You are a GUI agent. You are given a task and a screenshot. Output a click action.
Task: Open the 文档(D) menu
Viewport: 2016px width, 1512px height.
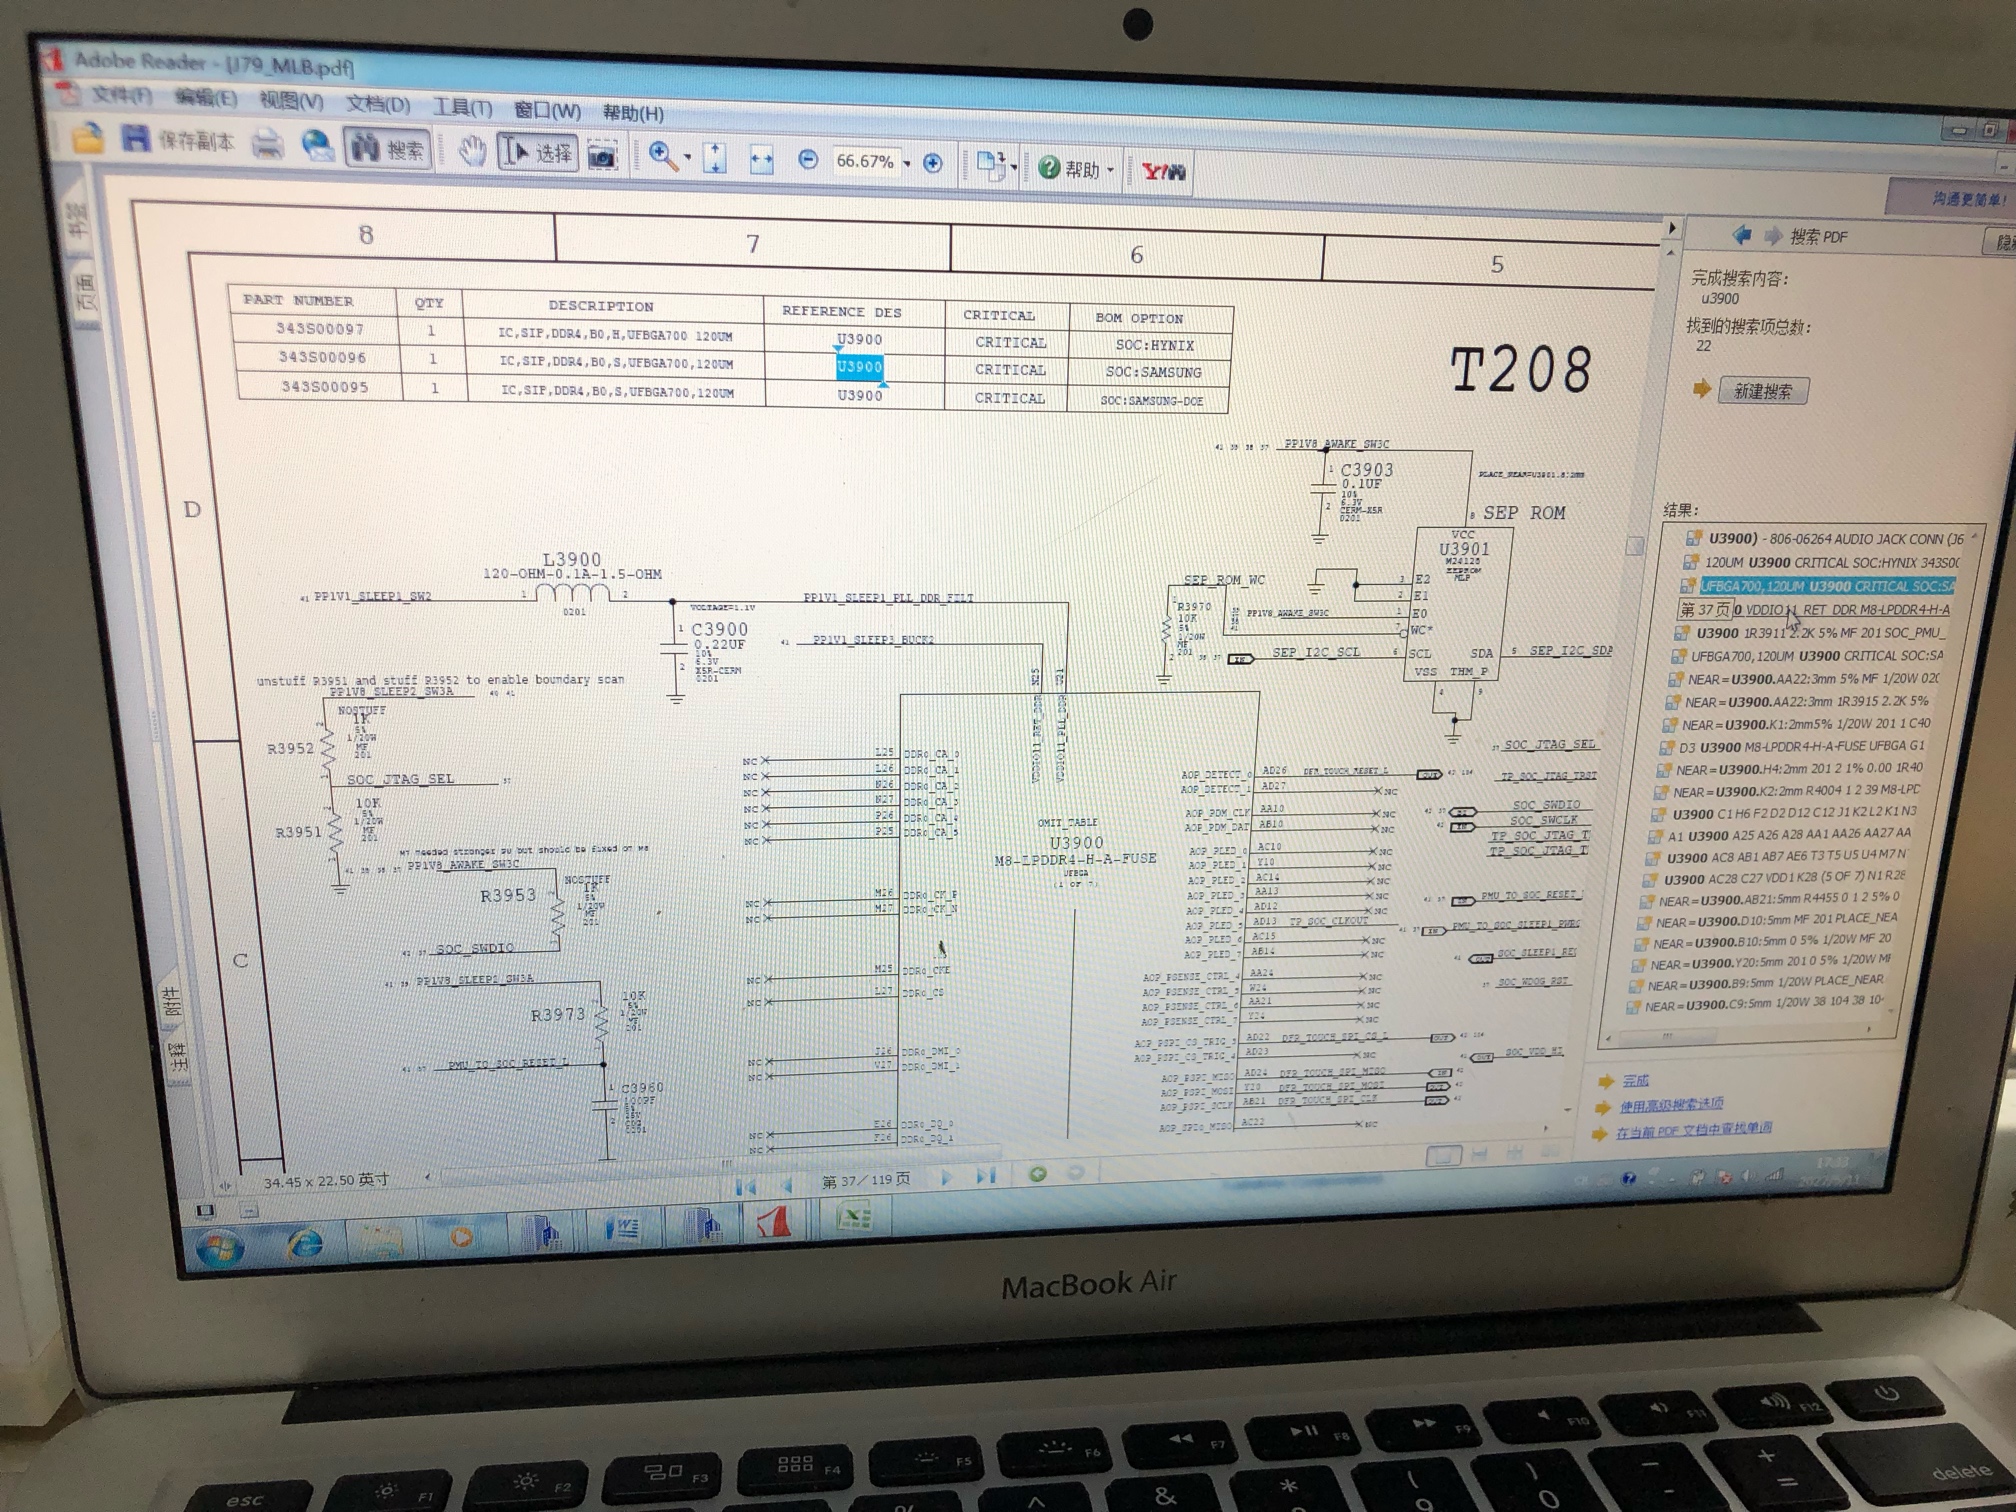pos(378,104)
